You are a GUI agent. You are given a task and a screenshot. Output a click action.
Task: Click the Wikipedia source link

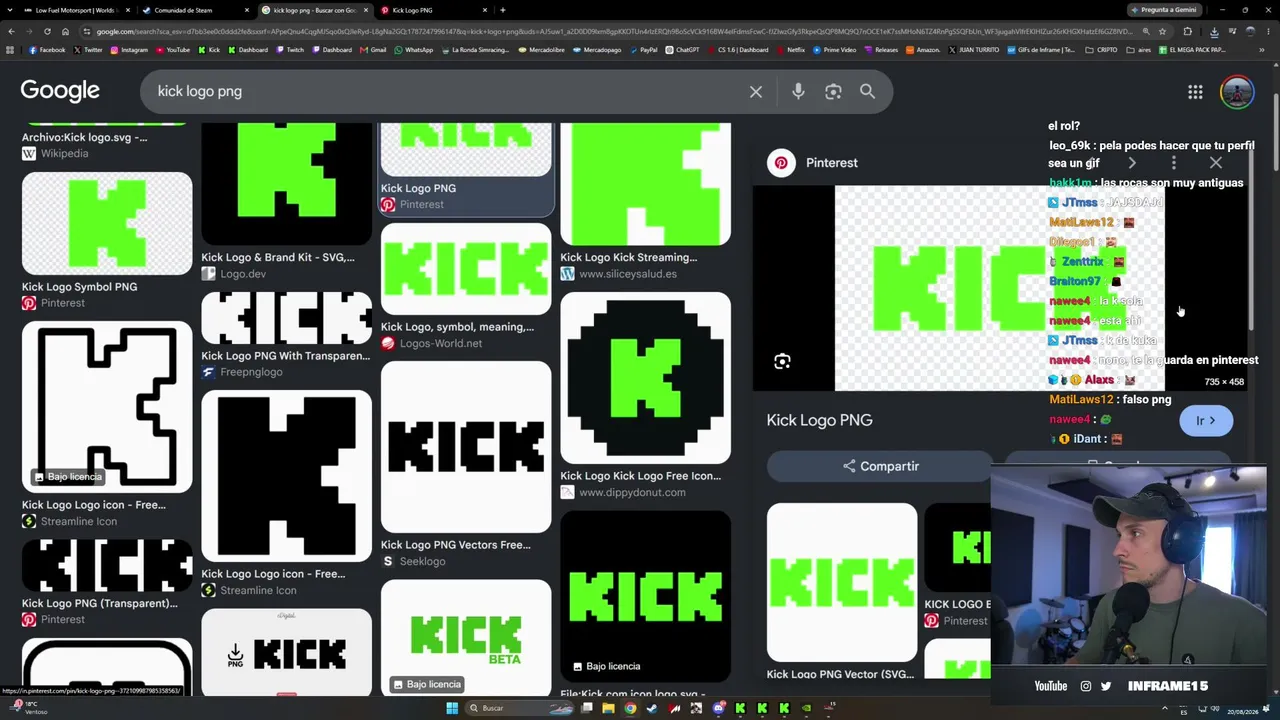point(64,154)
